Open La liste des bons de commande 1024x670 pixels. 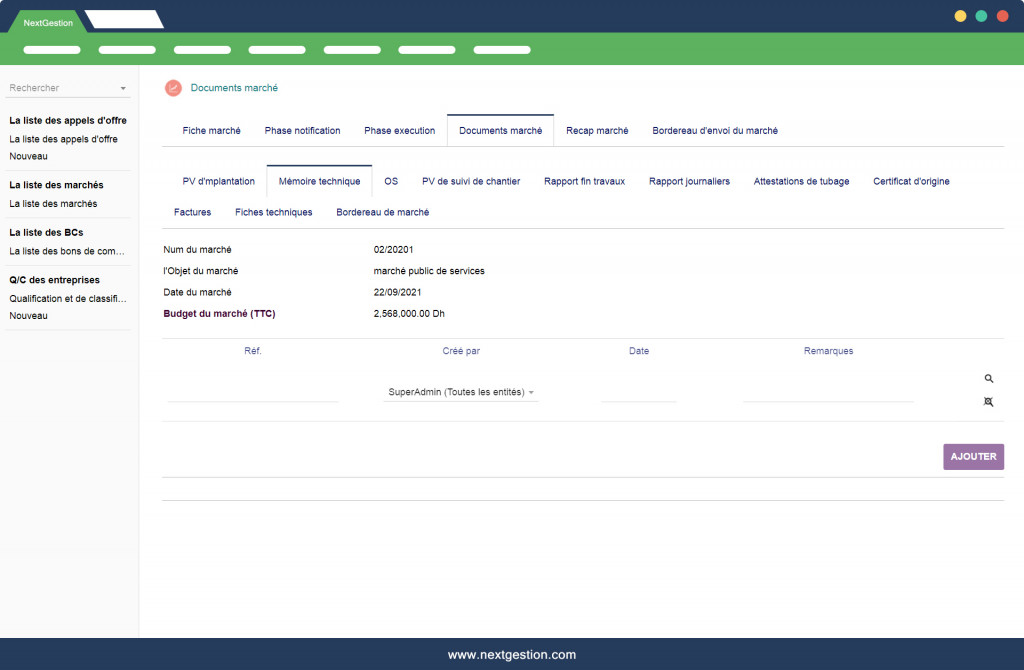tap(67, 251)
